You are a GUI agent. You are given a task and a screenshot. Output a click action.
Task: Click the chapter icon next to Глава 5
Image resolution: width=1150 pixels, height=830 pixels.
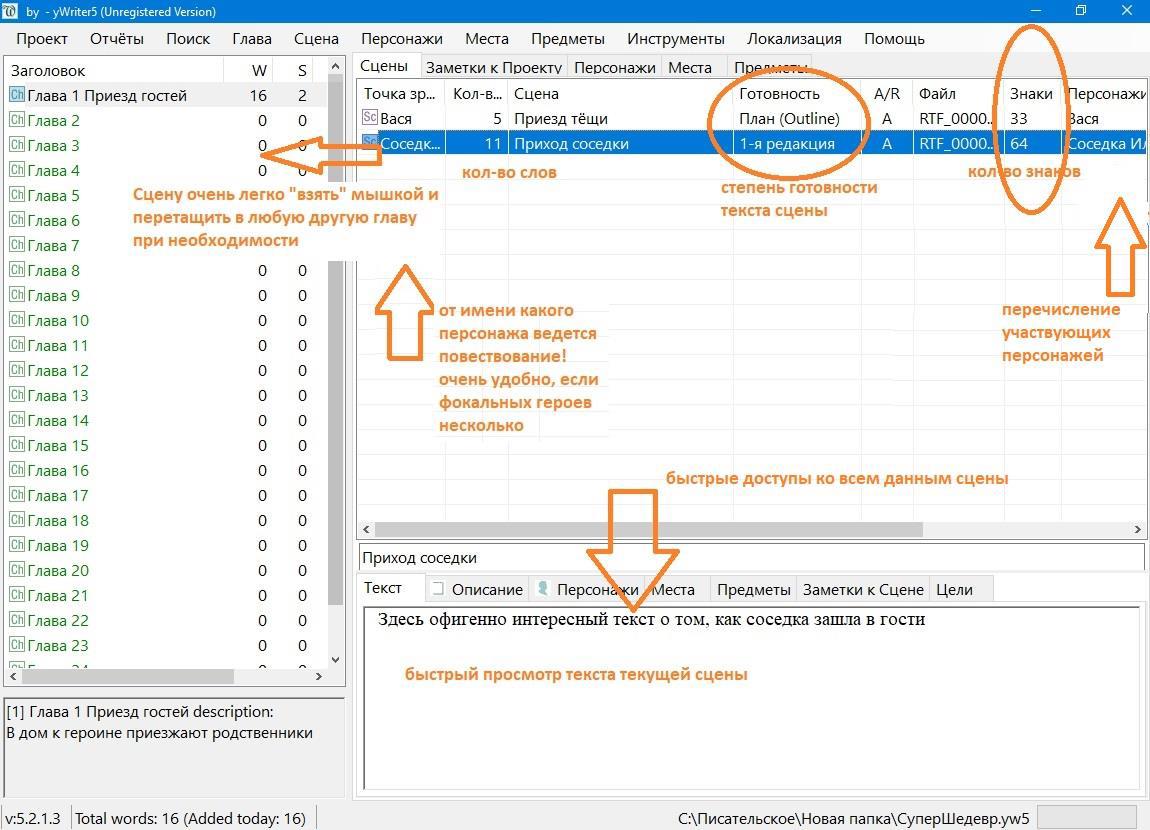[x=16, y=195]
